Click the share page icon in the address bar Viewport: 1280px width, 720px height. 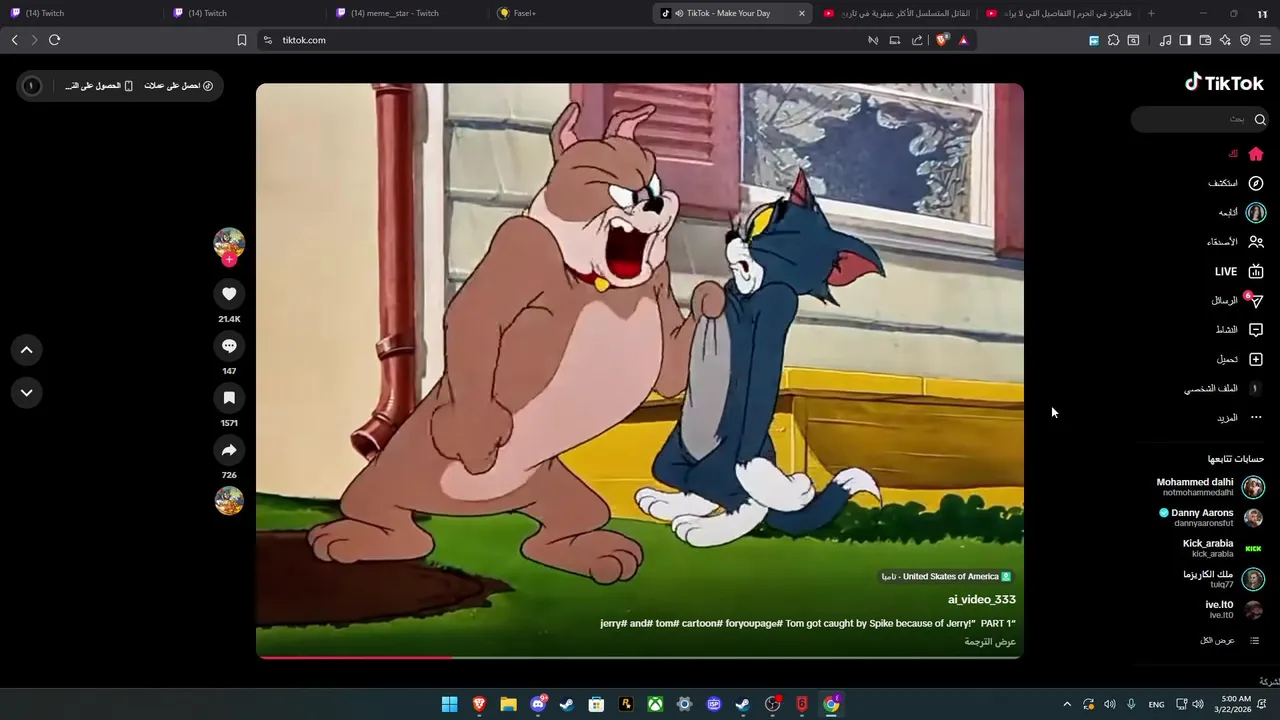[917, 40]
